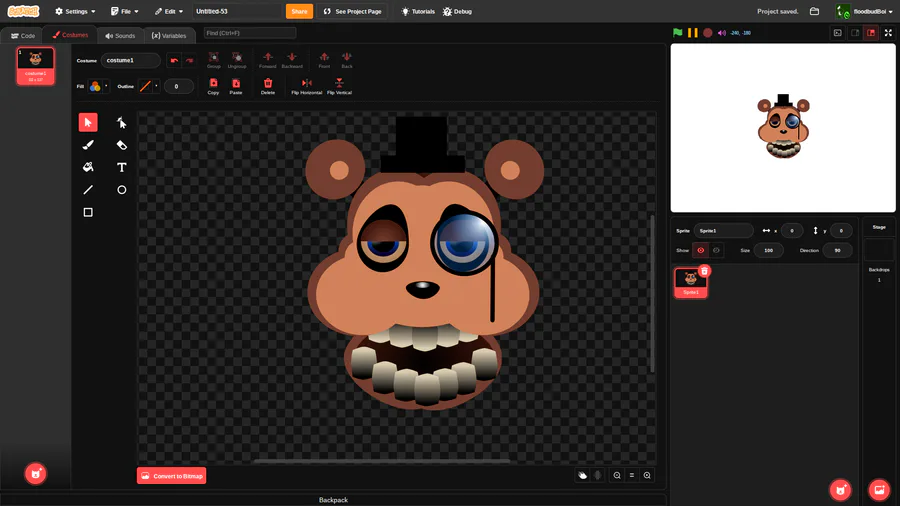Viewport: 900px width, 506px height.
Task: Pick the Brush tool
Action: pyautogui.click(x=88, y=145)
